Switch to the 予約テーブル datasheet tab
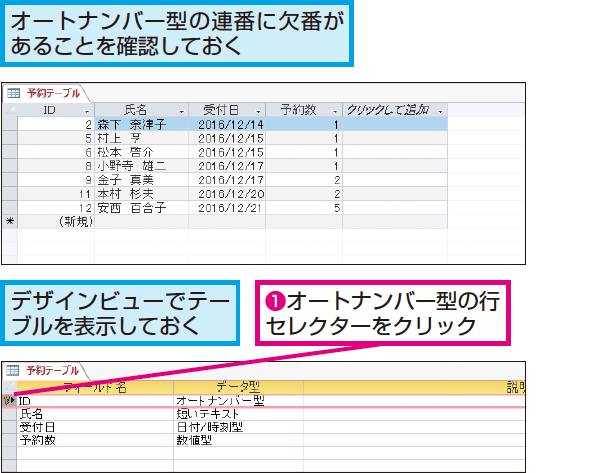Image resolution: width=600 pixels, height=473 pixels. [x=47, y=93]
